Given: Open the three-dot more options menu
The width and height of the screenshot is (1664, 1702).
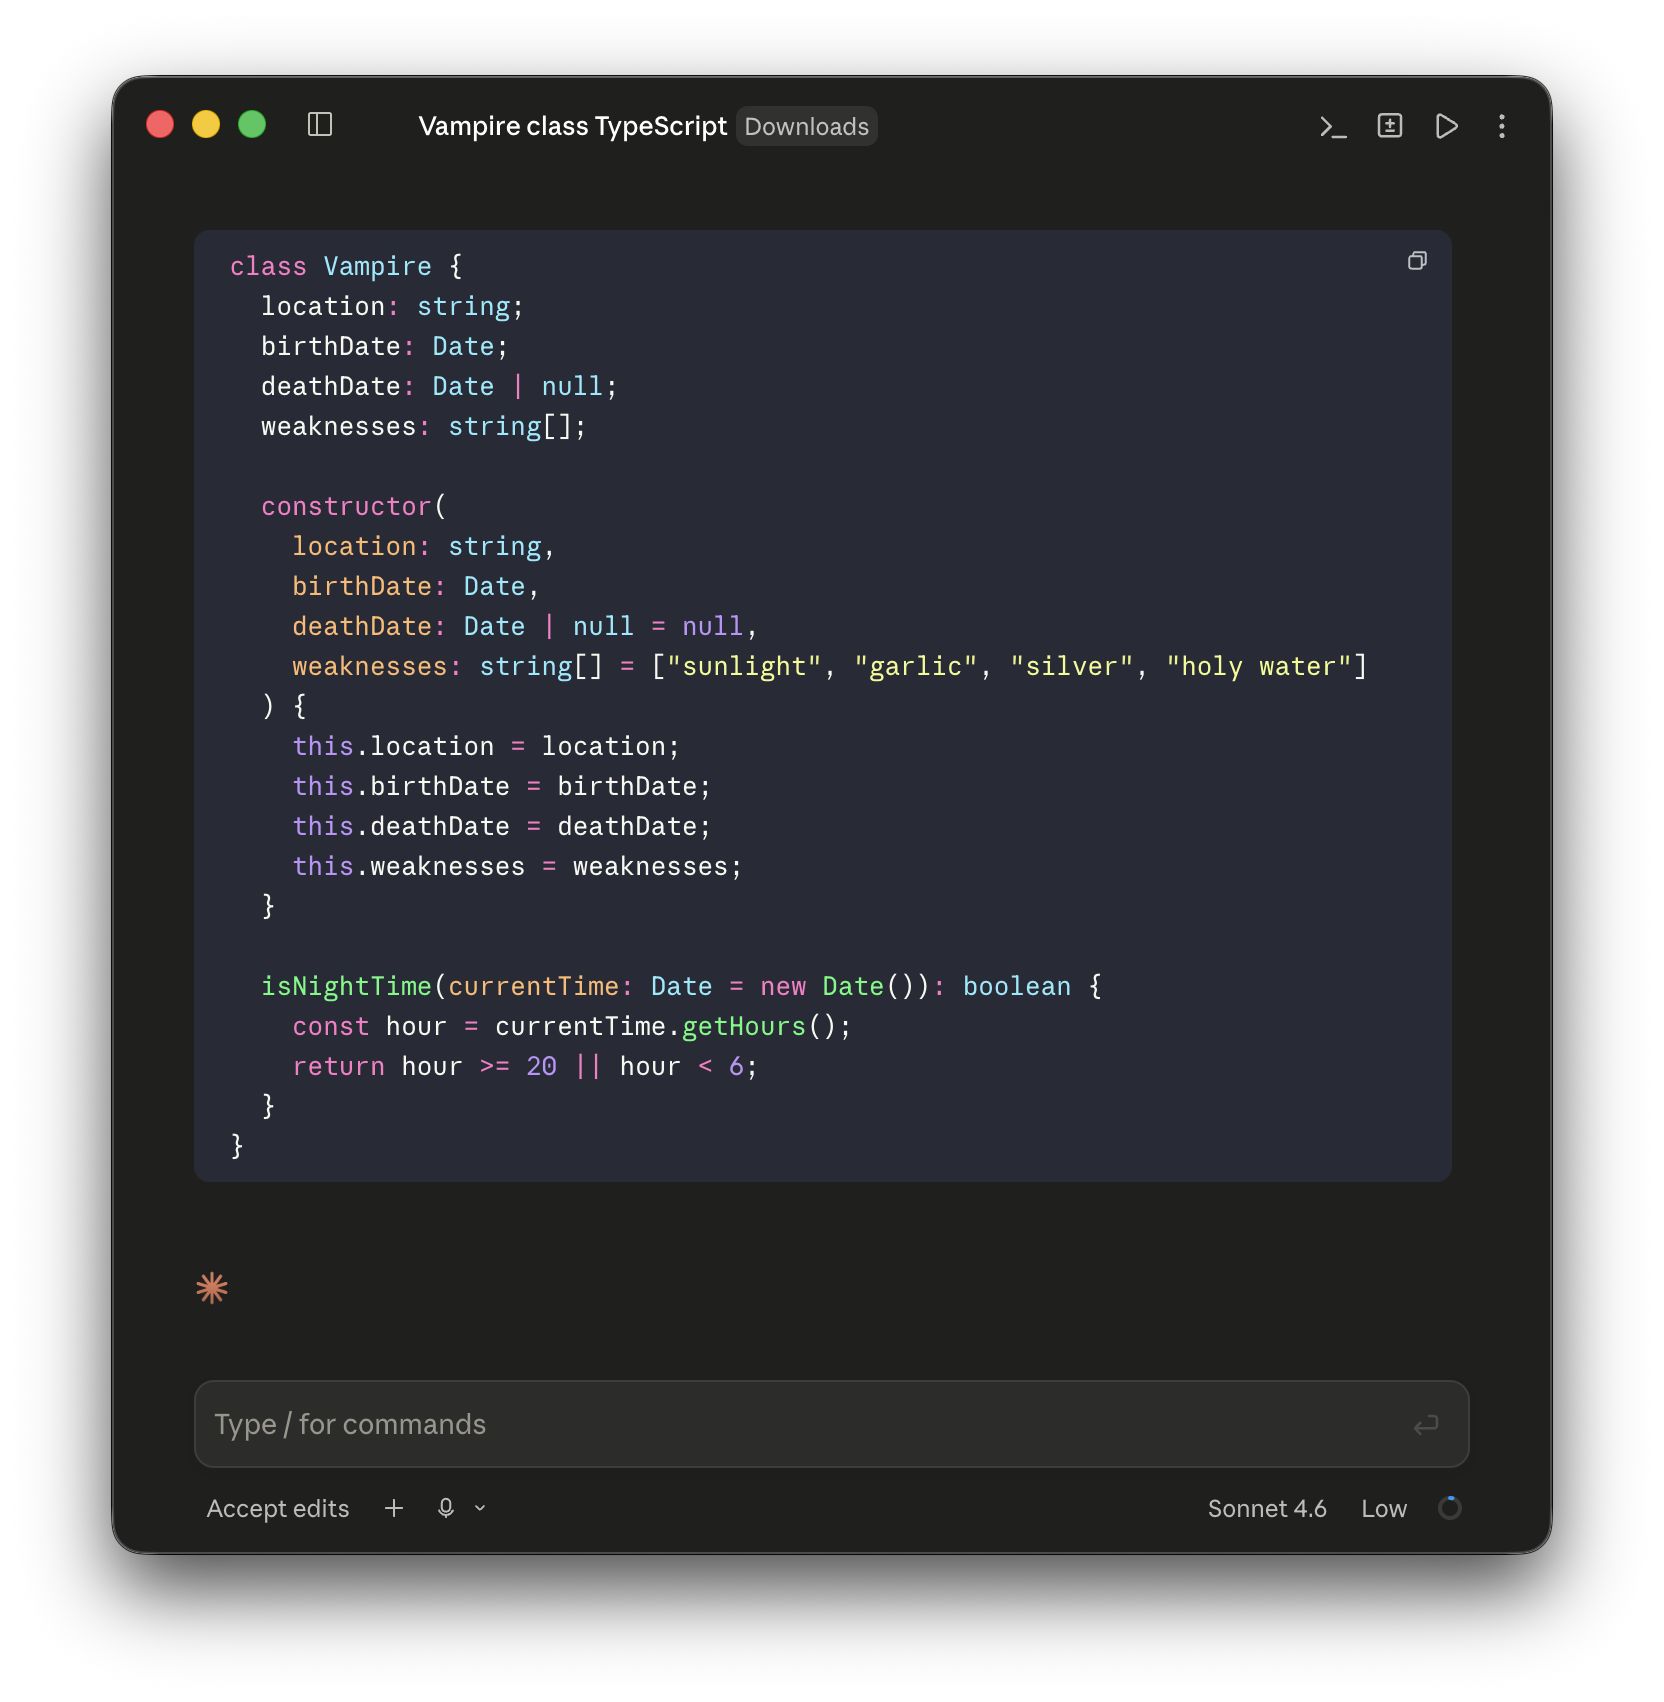Looking at the screenshot, I should 1502,126.
